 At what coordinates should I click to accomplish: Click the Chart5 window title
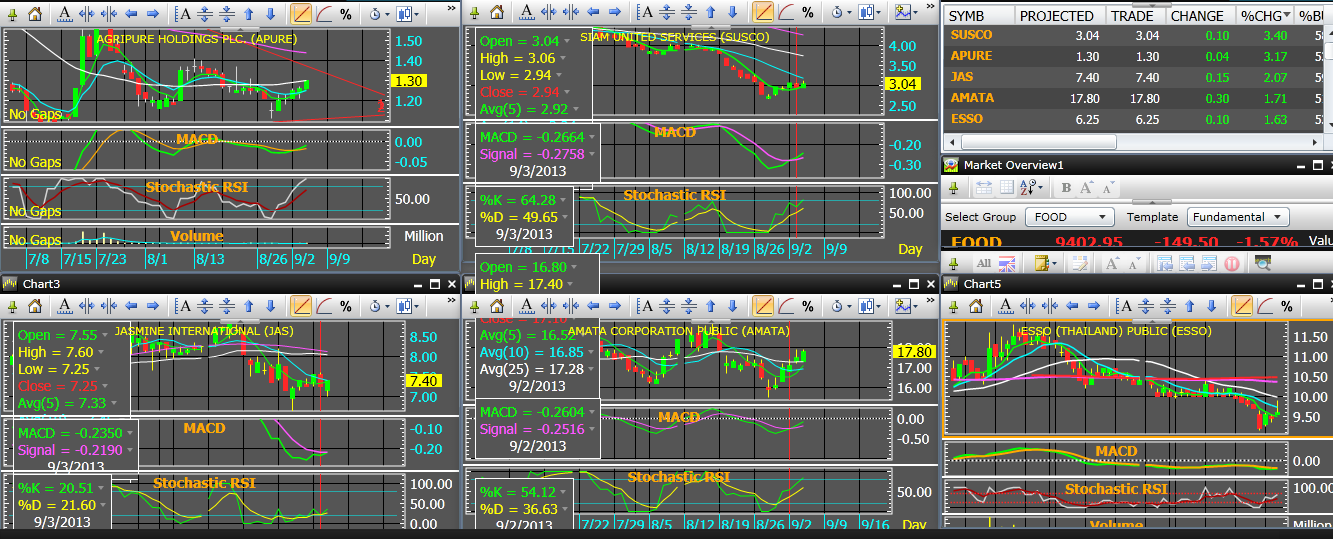point(982,284)
